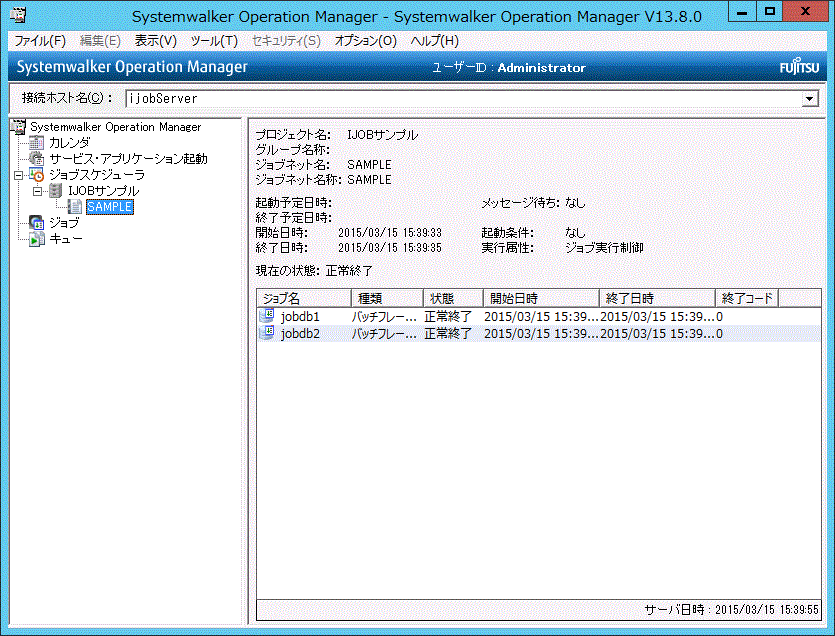Click the ジョブ node icon in the tree
835x636 pixels.
coord(38,223)
